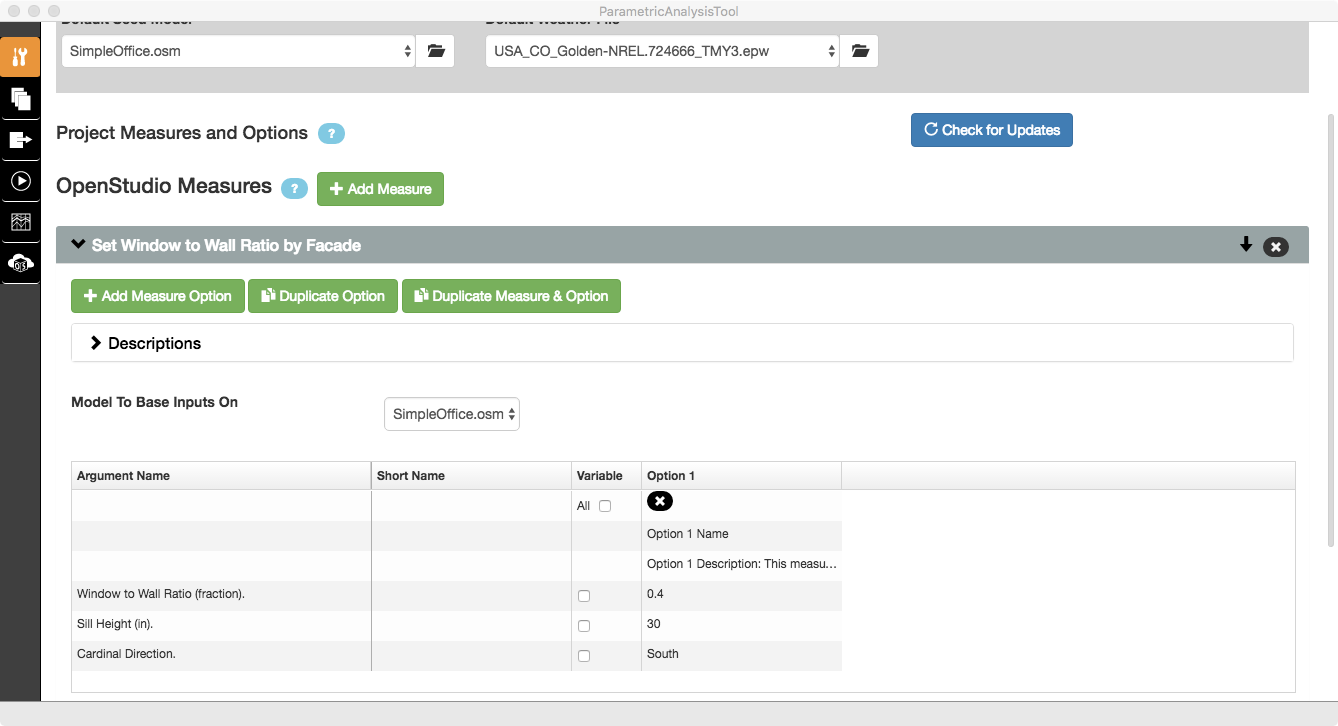Click the Outputs export arrow sidebar icon
This screenshot has height=726, width=1338.
click(x=20, y=140)
